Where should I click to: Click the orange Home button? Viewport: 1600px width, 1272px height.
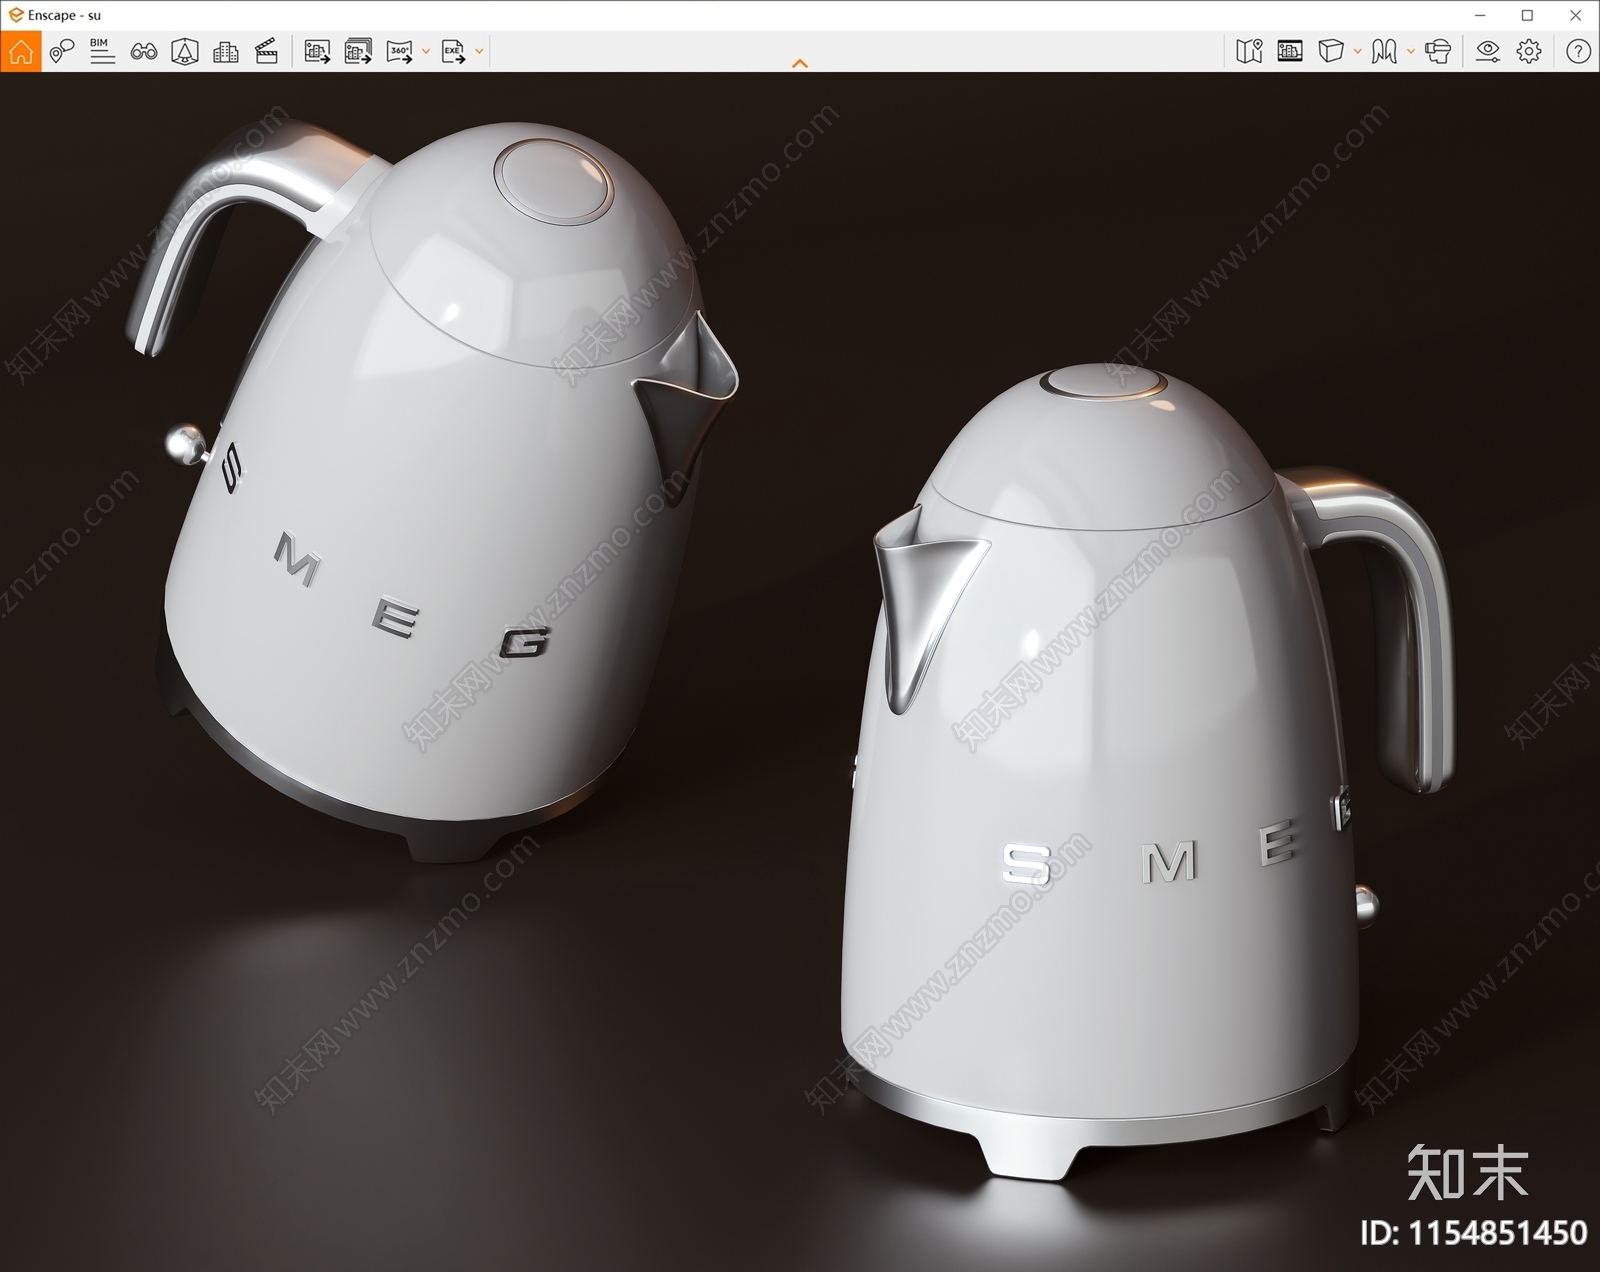point(21,51)
